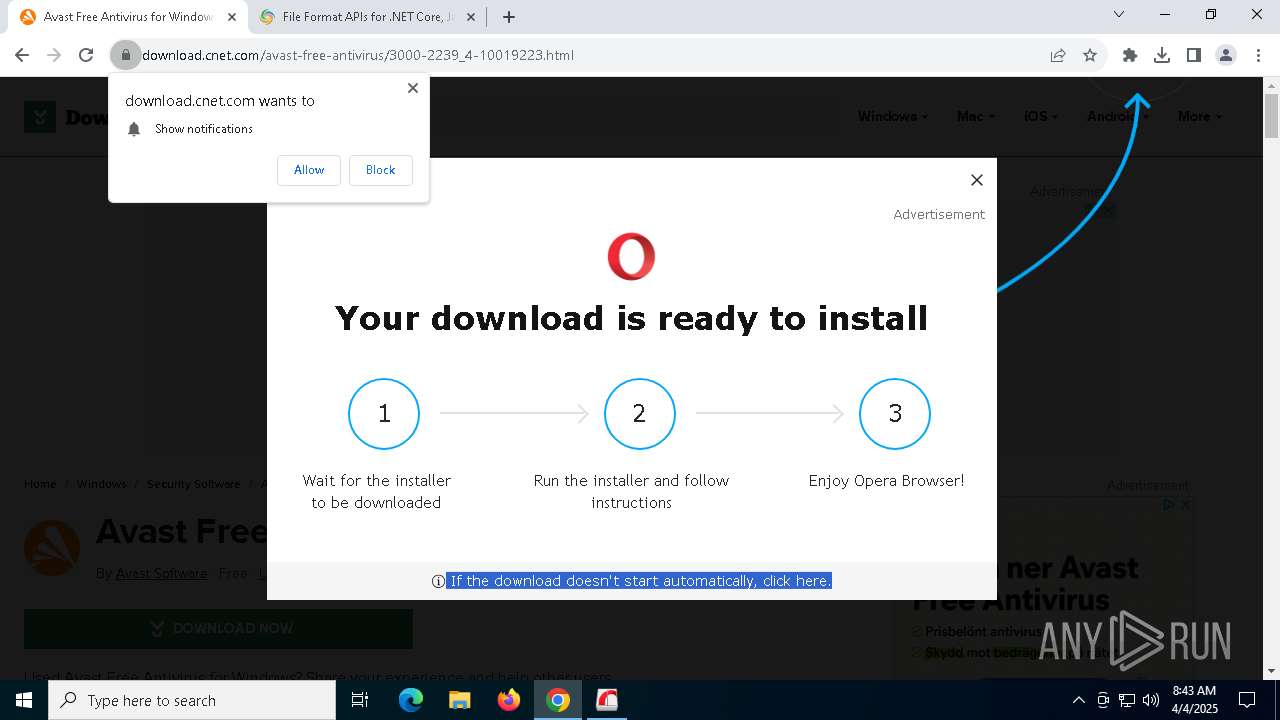The image size is (1280, 720).
Task: Open Task View on taskbar
Action: point(360,700)
